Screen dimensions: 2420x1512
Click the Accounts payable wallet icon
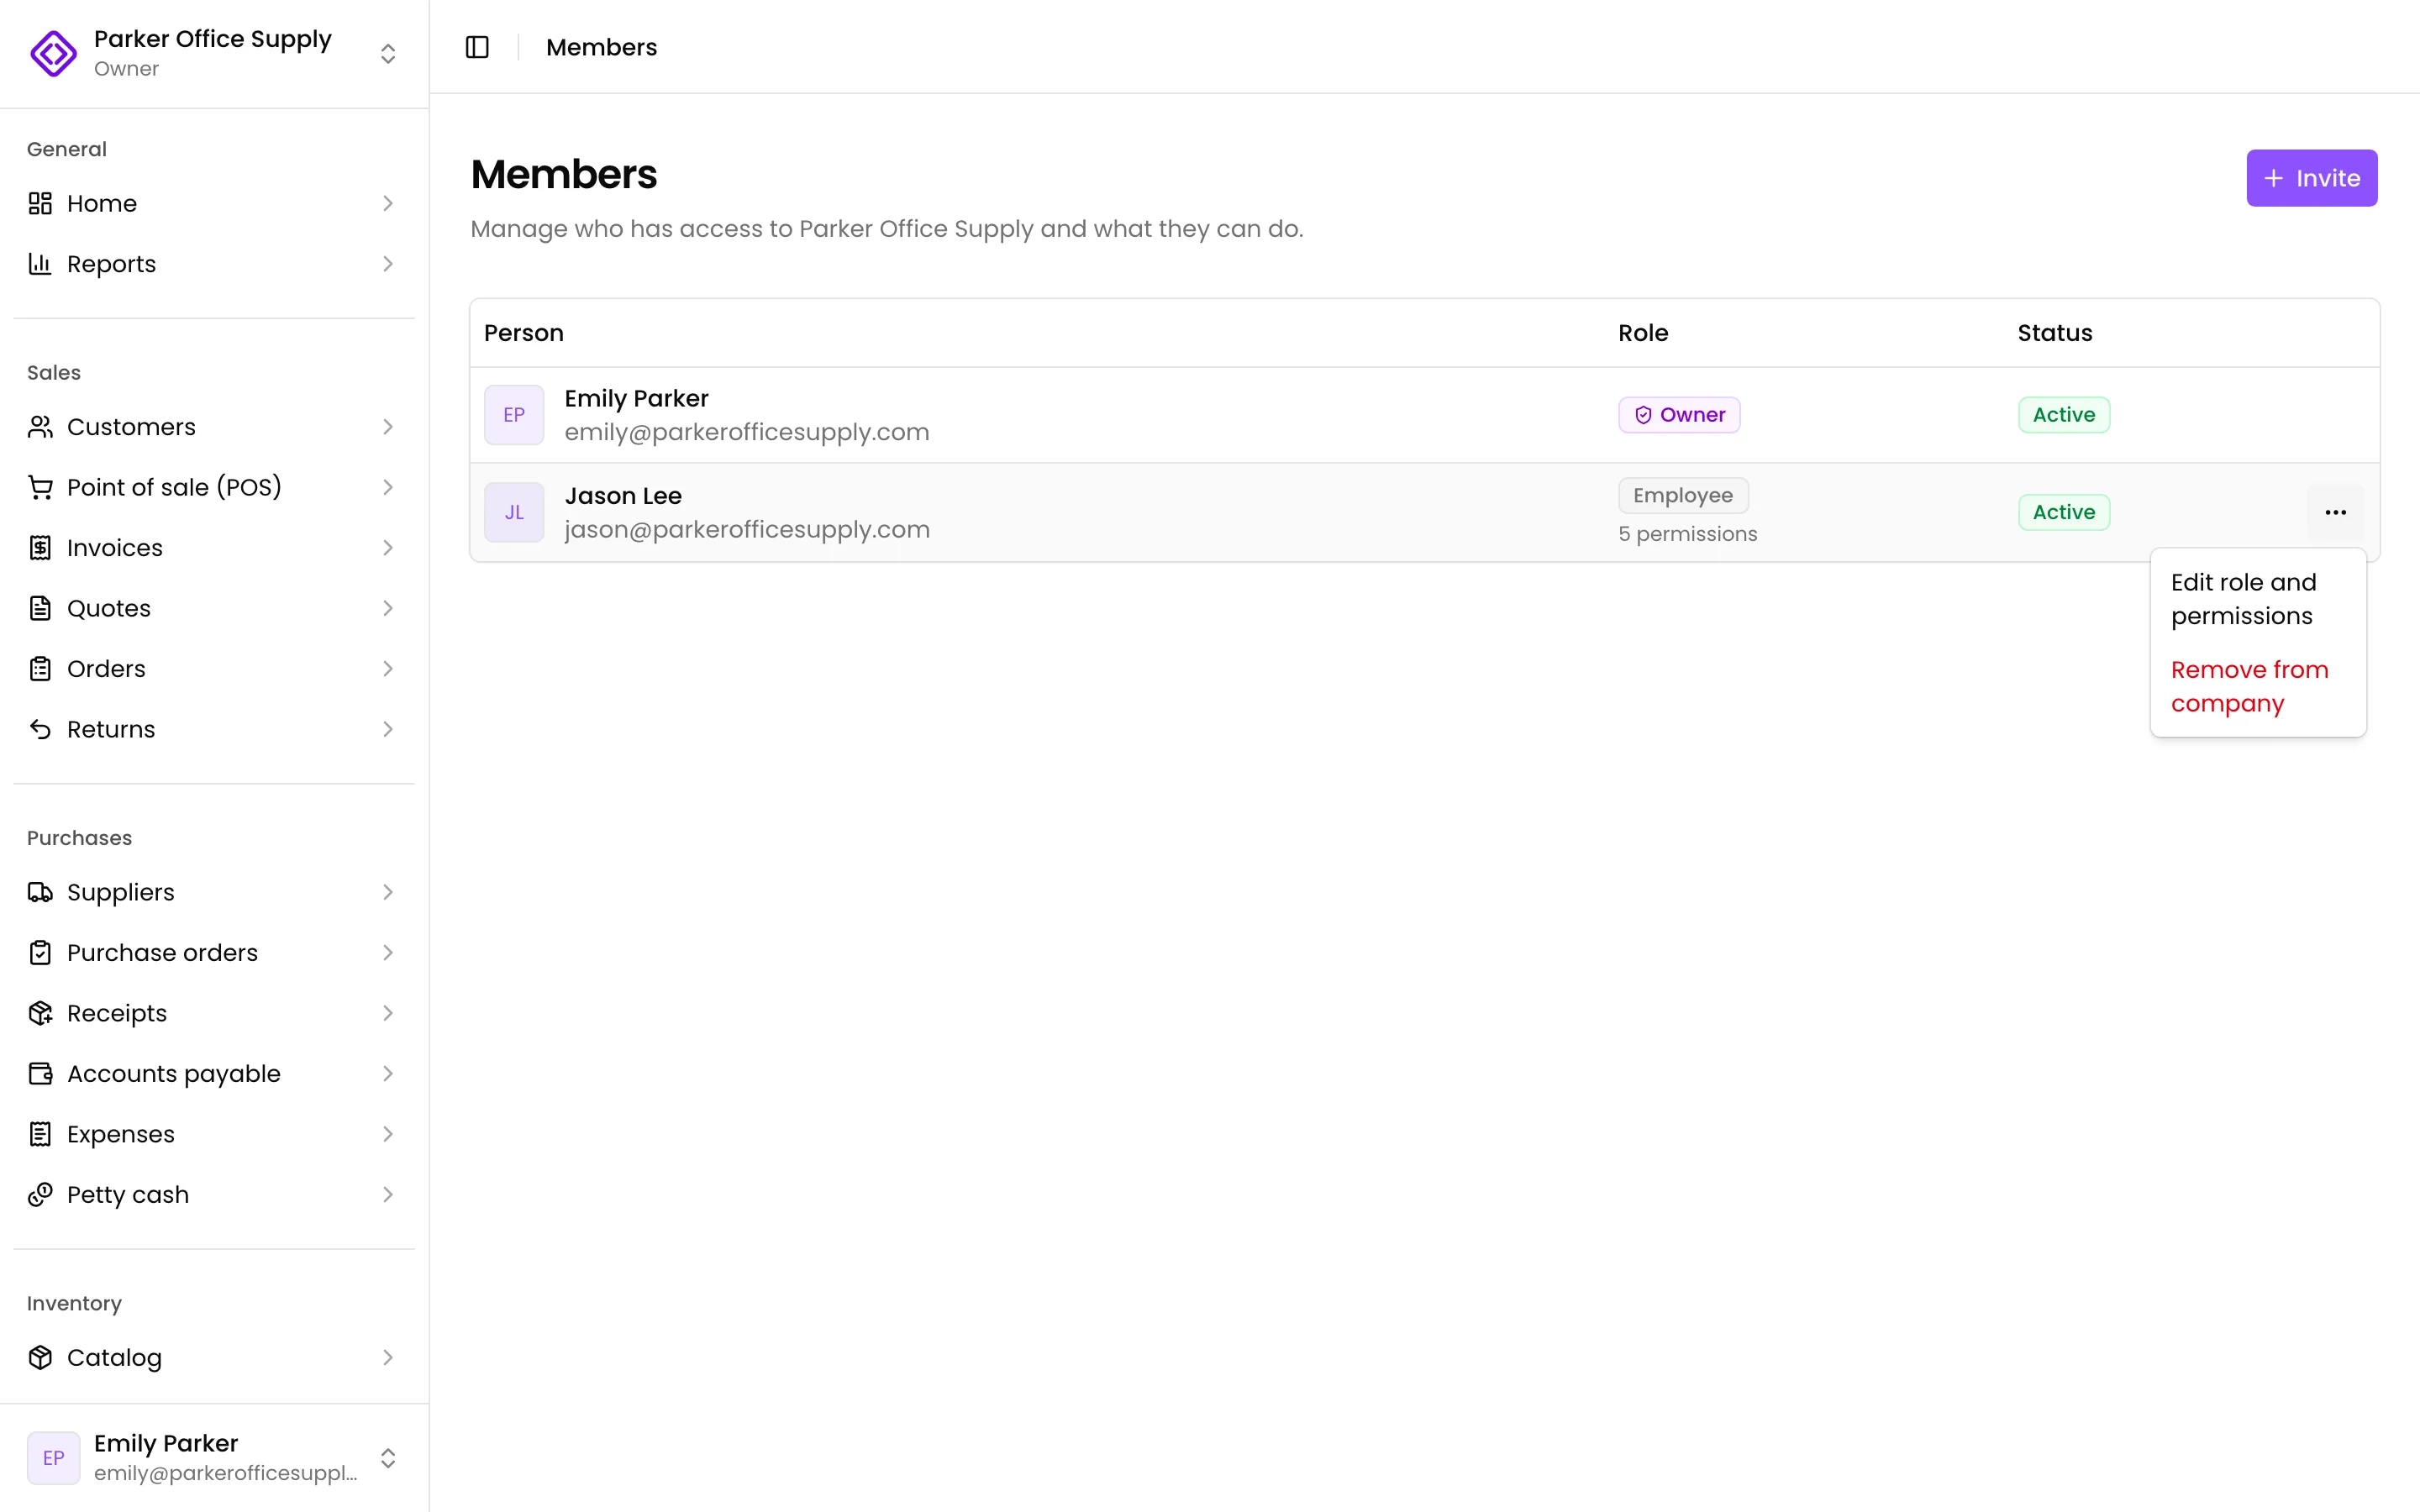pos(40,1074)
